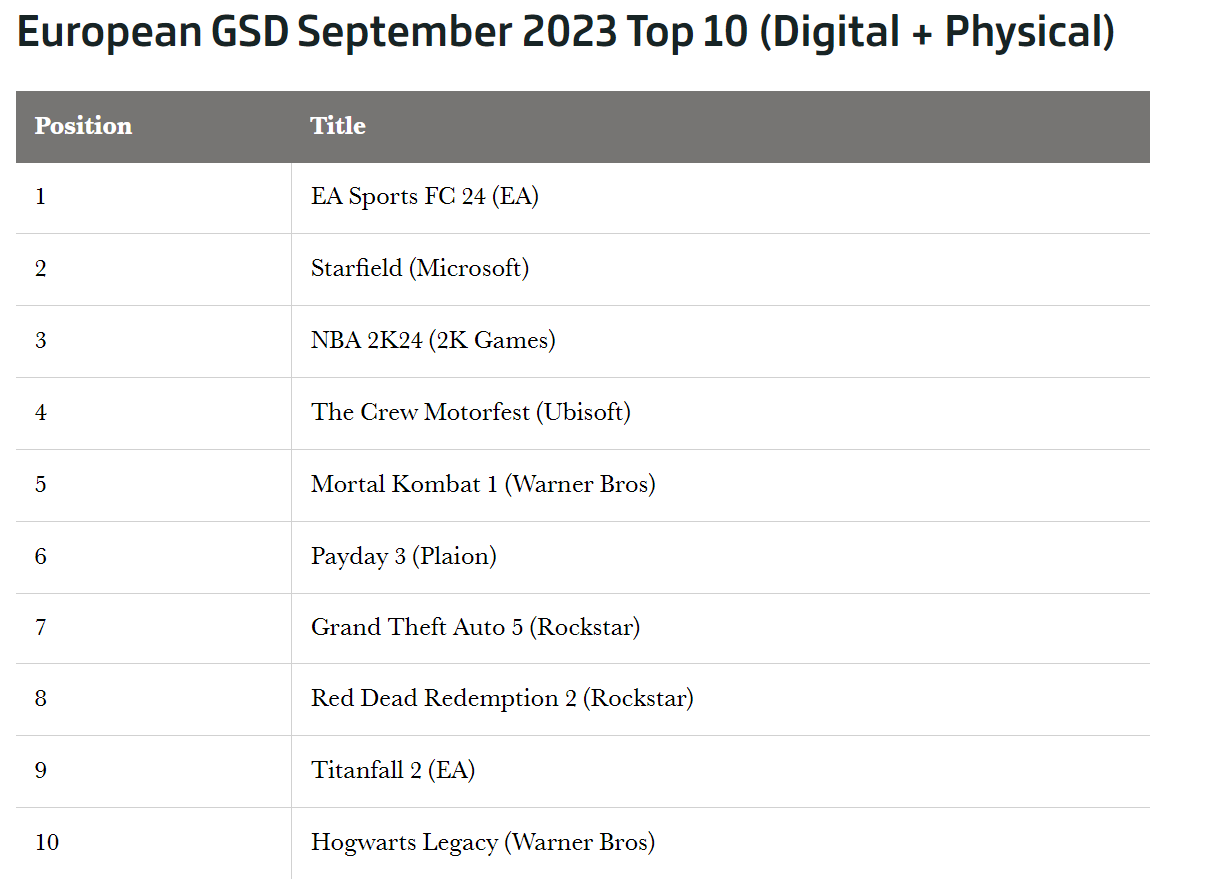Click position number 1 cell
This screenshot has width=1205, height=894.
coord(41,196)
